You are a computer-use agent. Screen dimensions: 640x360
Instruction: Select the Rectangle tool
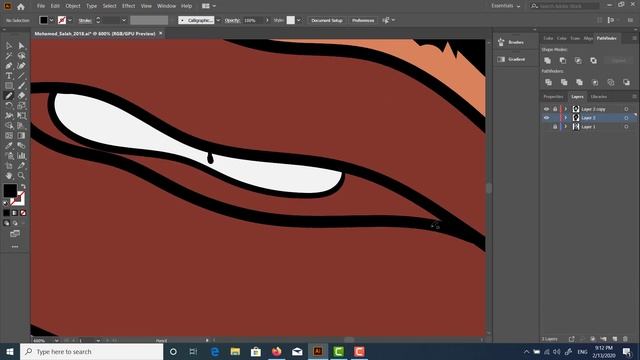click(x=9, y=86)
